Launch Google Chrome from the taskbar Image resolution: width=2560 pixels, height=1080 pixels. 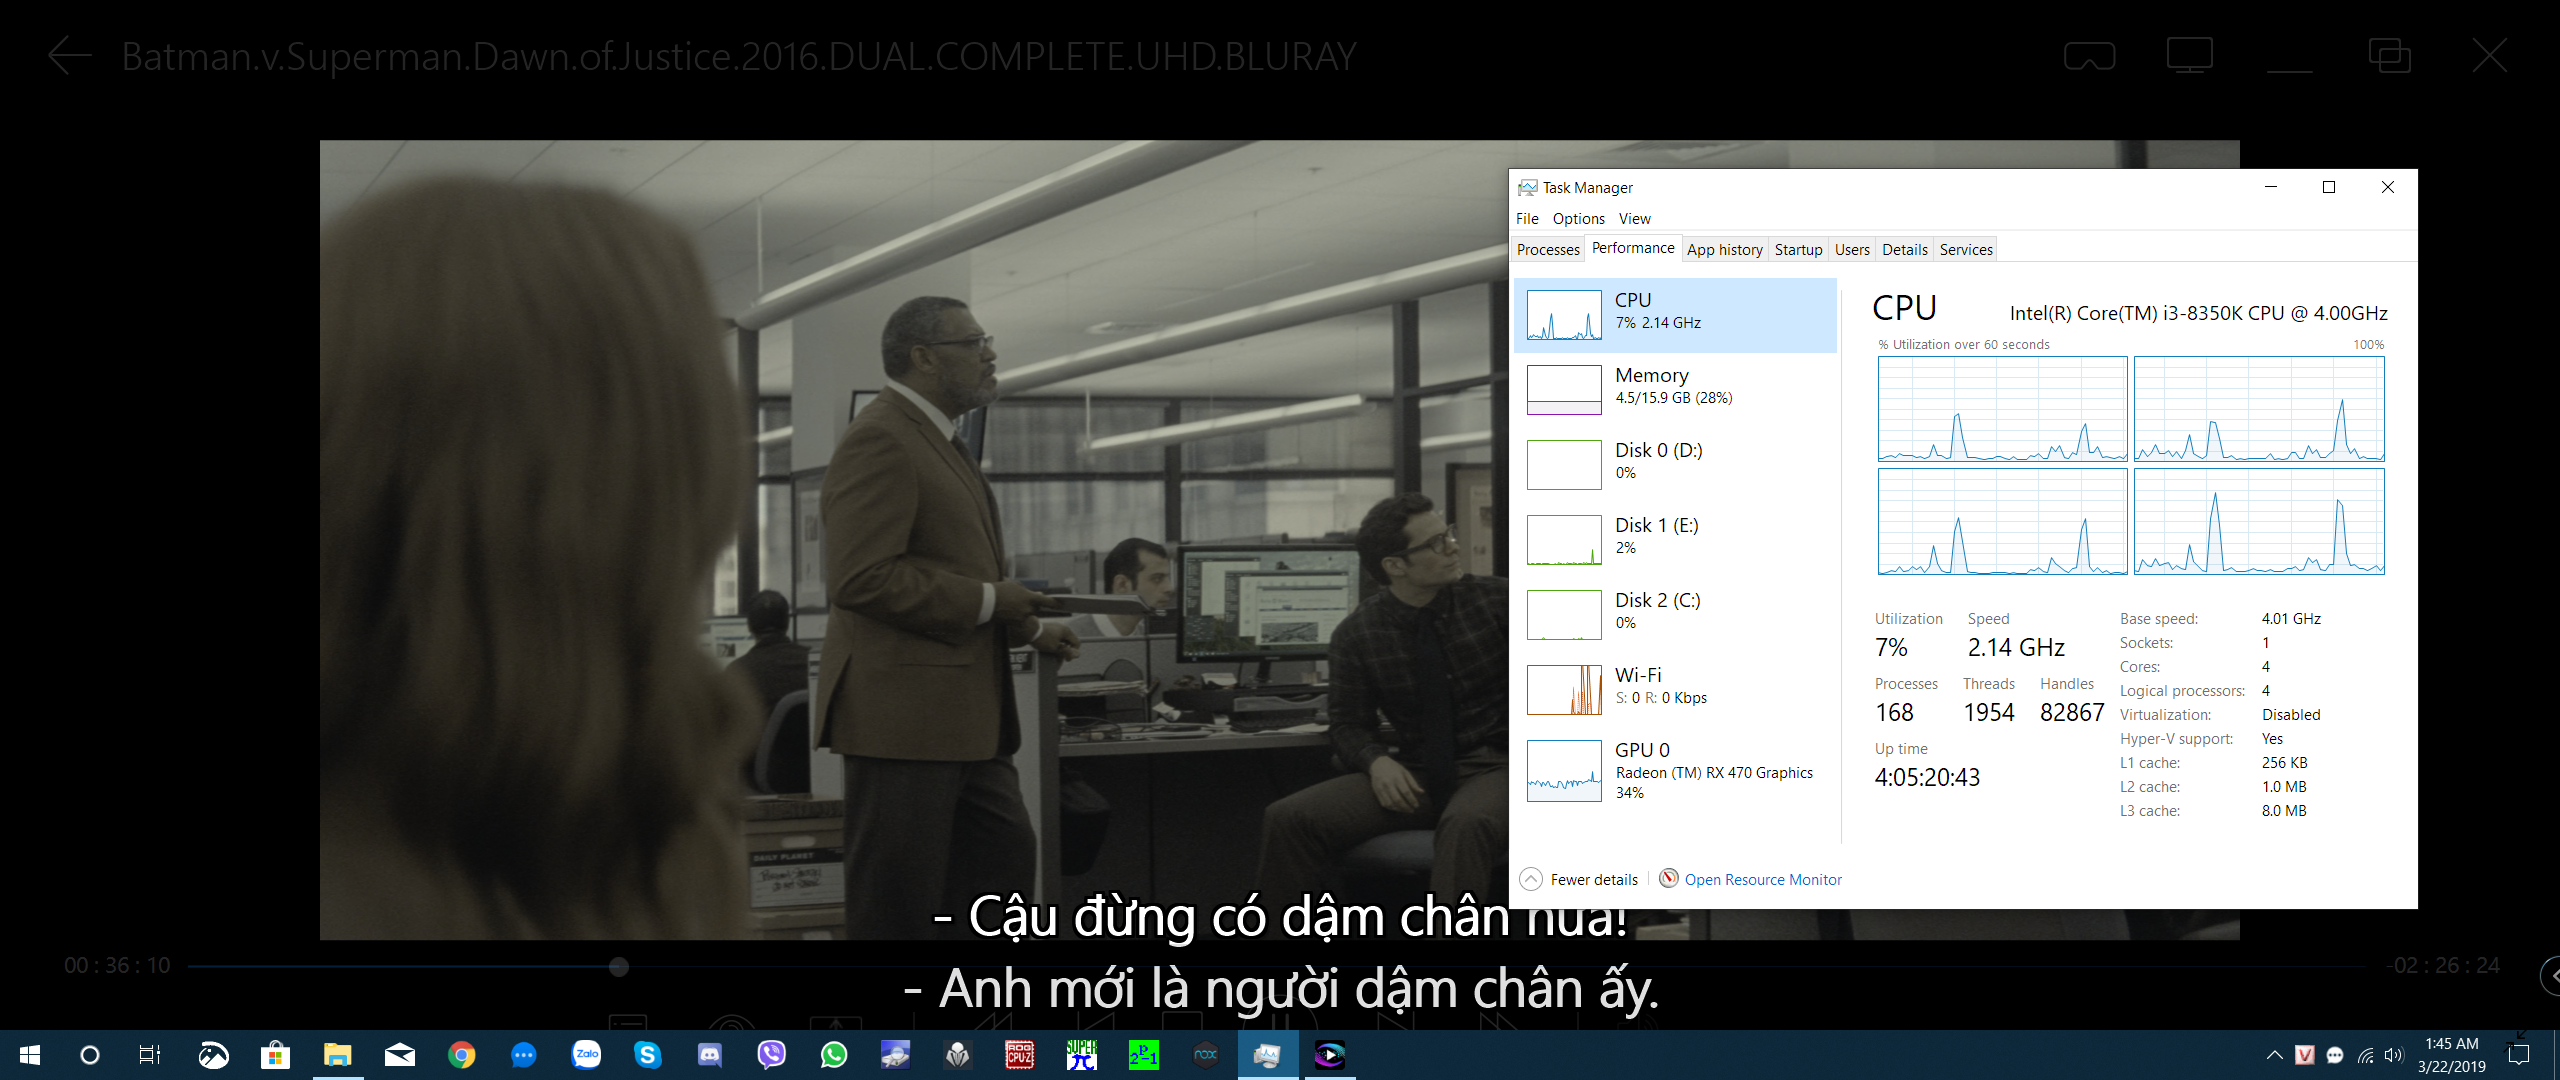pyautogui.click(x=462, y=1055)
